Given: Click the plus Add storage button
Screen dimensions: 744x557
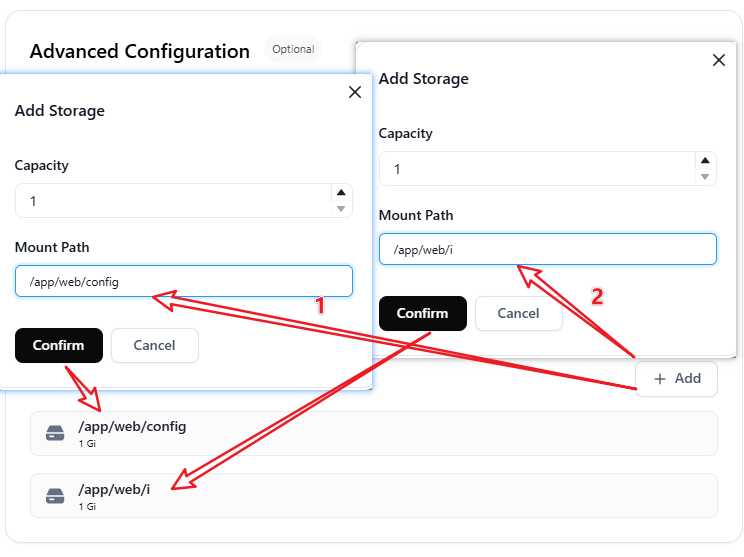Looking at the screenshot, I should 676,379.
